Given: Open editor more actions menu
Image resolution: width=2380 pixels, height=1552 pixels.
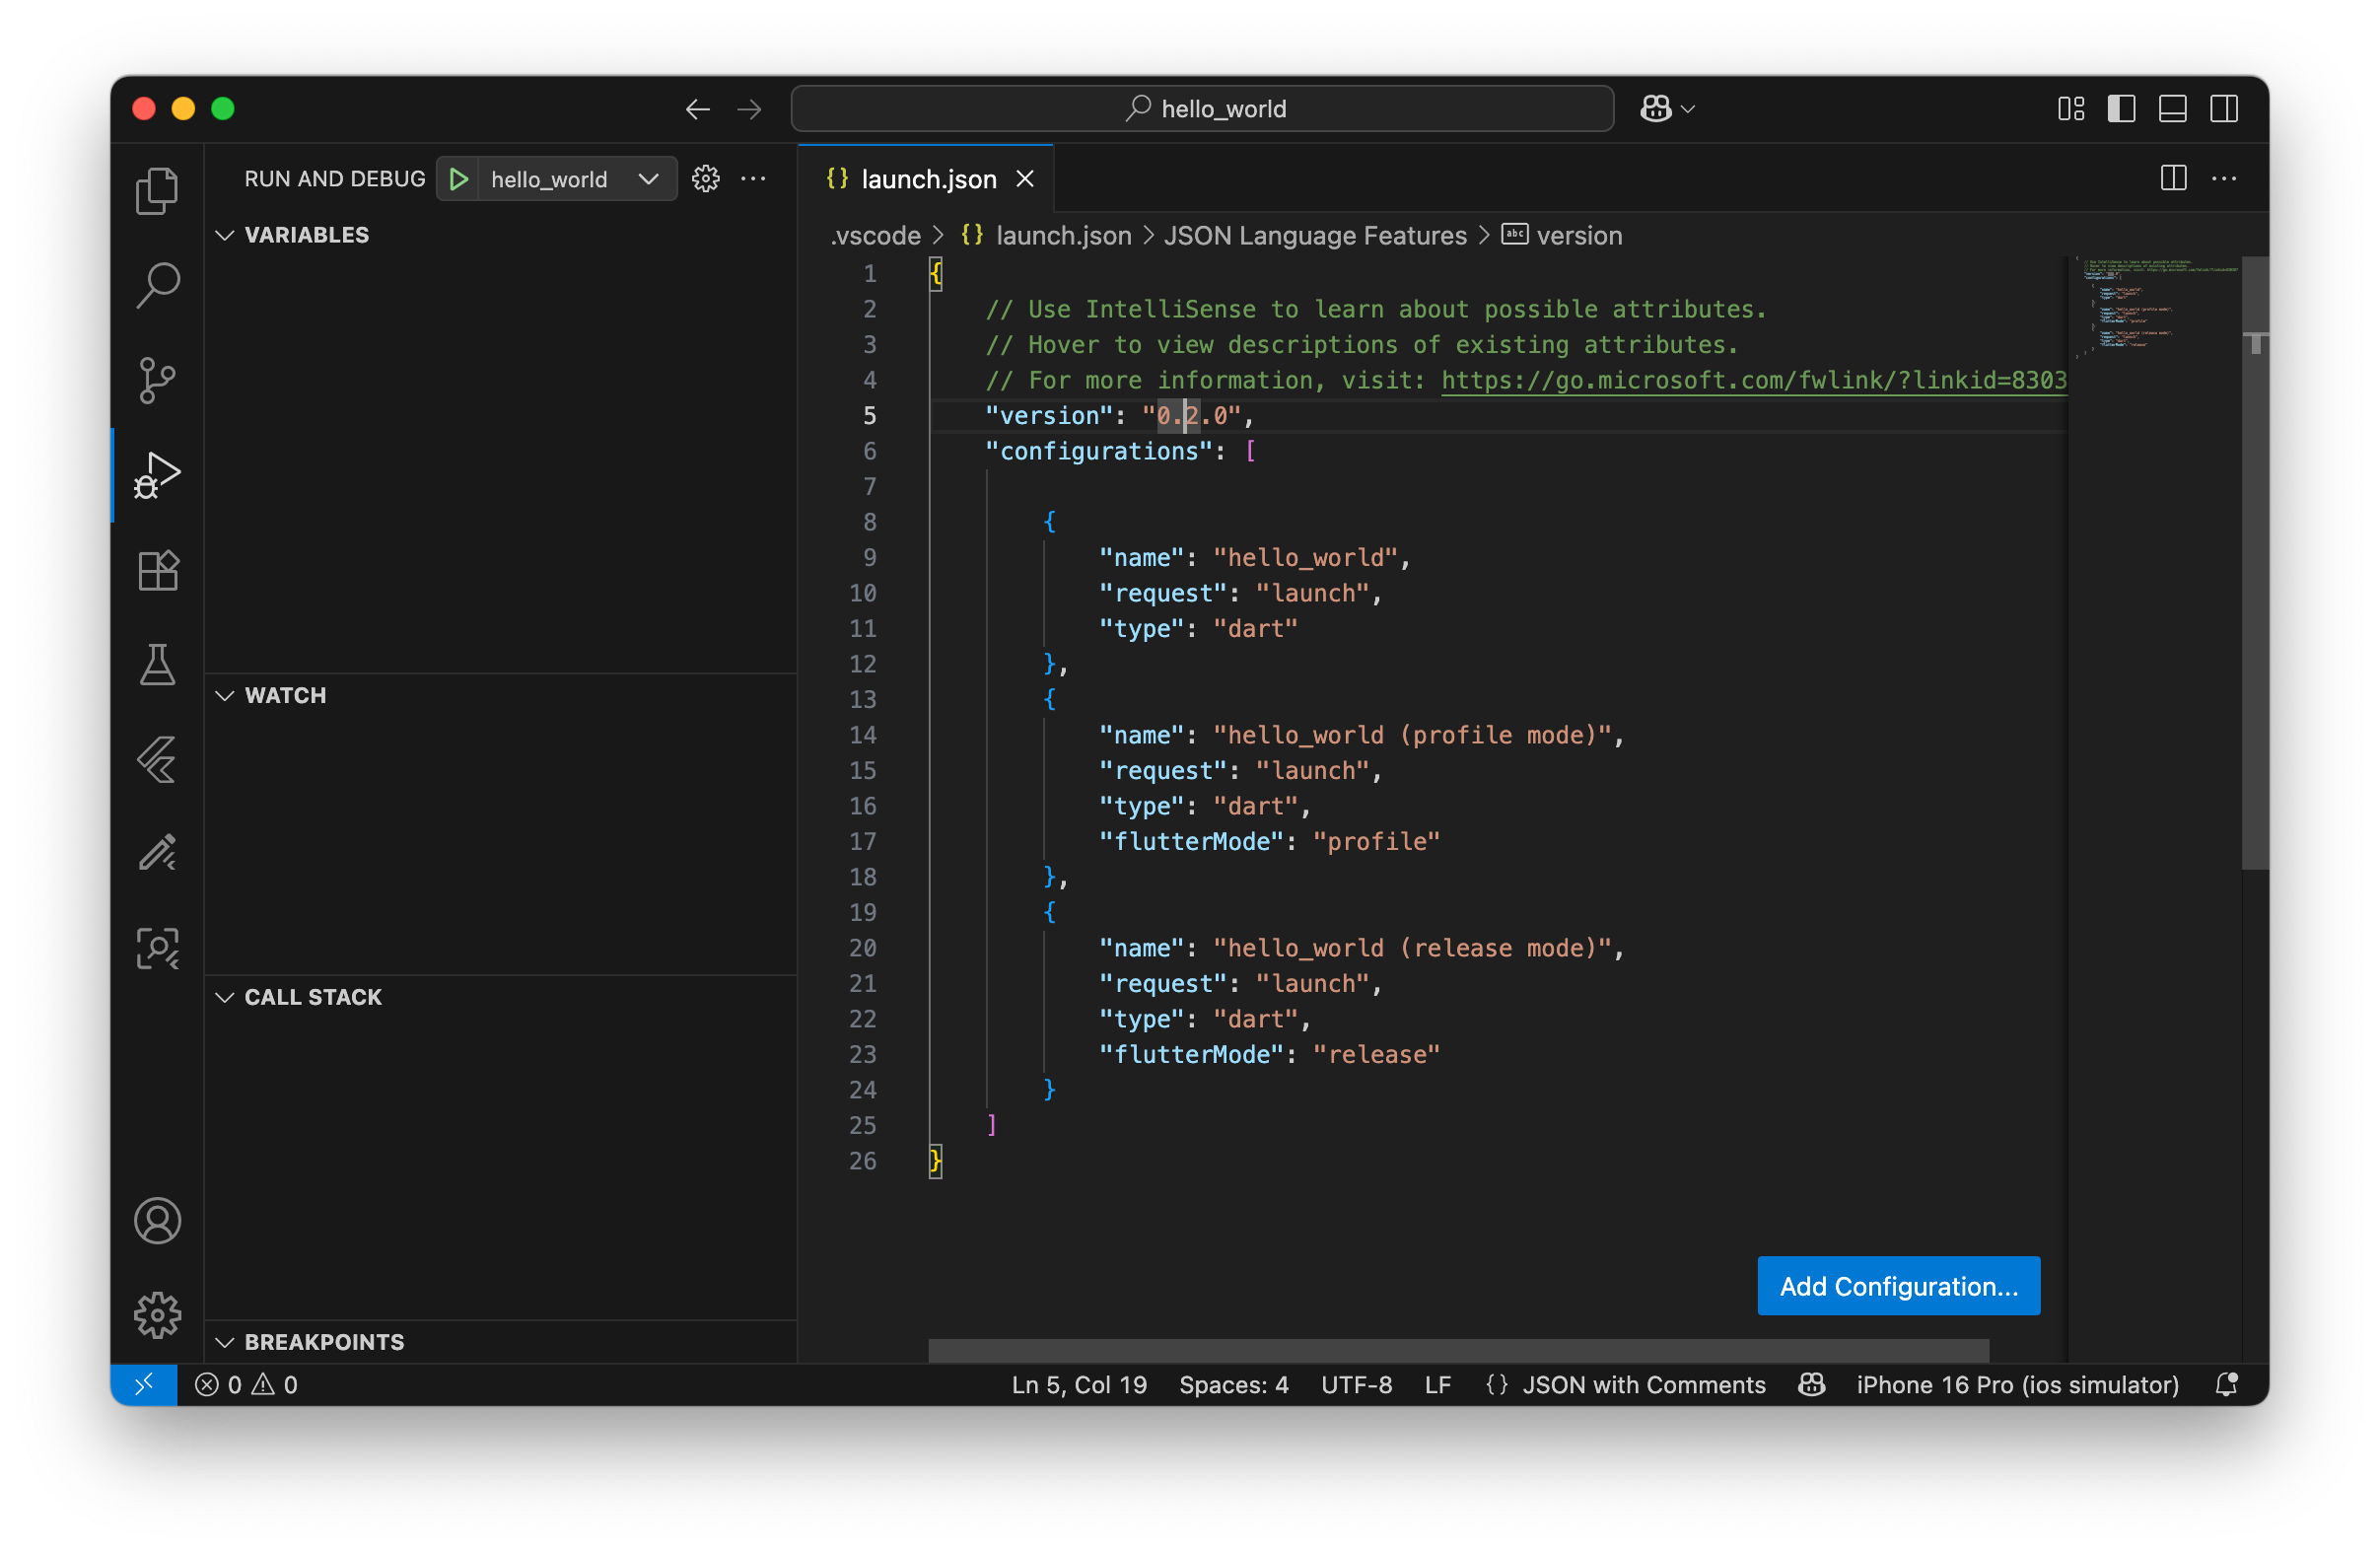Looking at the screenshot, I should point(2224,179).
